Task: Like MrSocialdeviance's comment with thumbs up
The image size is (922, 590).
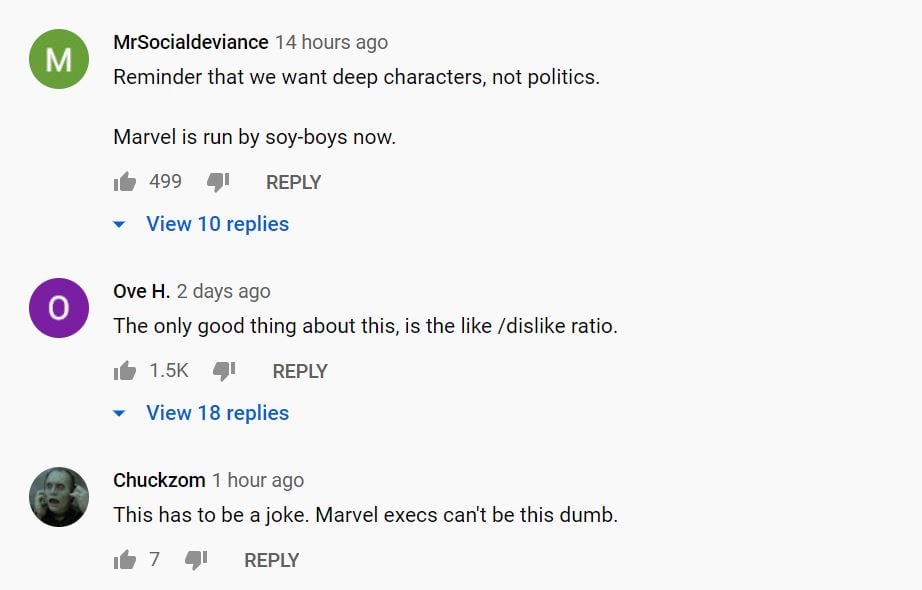Action: pos(125,182)
